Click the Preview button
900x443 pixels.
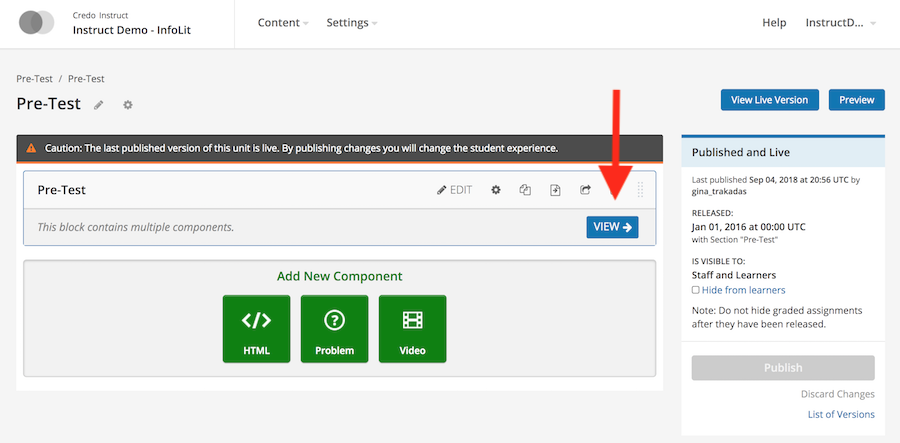click(x=857, y=100)
